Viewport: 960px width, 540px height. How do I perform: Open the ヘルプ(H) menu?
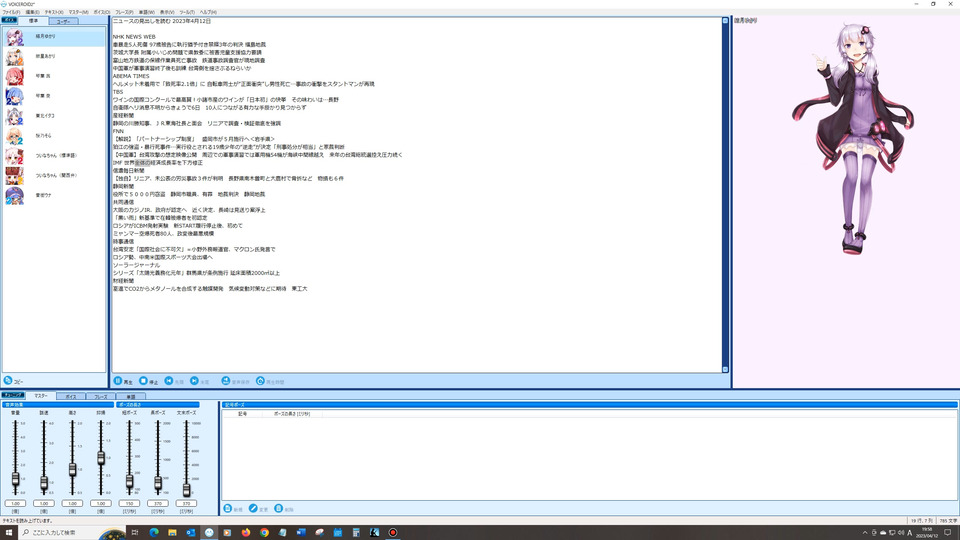point(208,12)
